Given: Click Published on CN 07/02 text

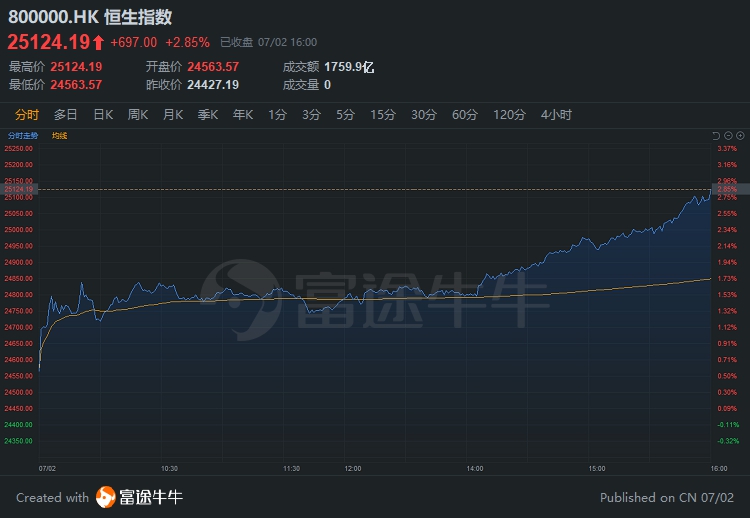Looking at the screenshot, I should click(667, 497).
